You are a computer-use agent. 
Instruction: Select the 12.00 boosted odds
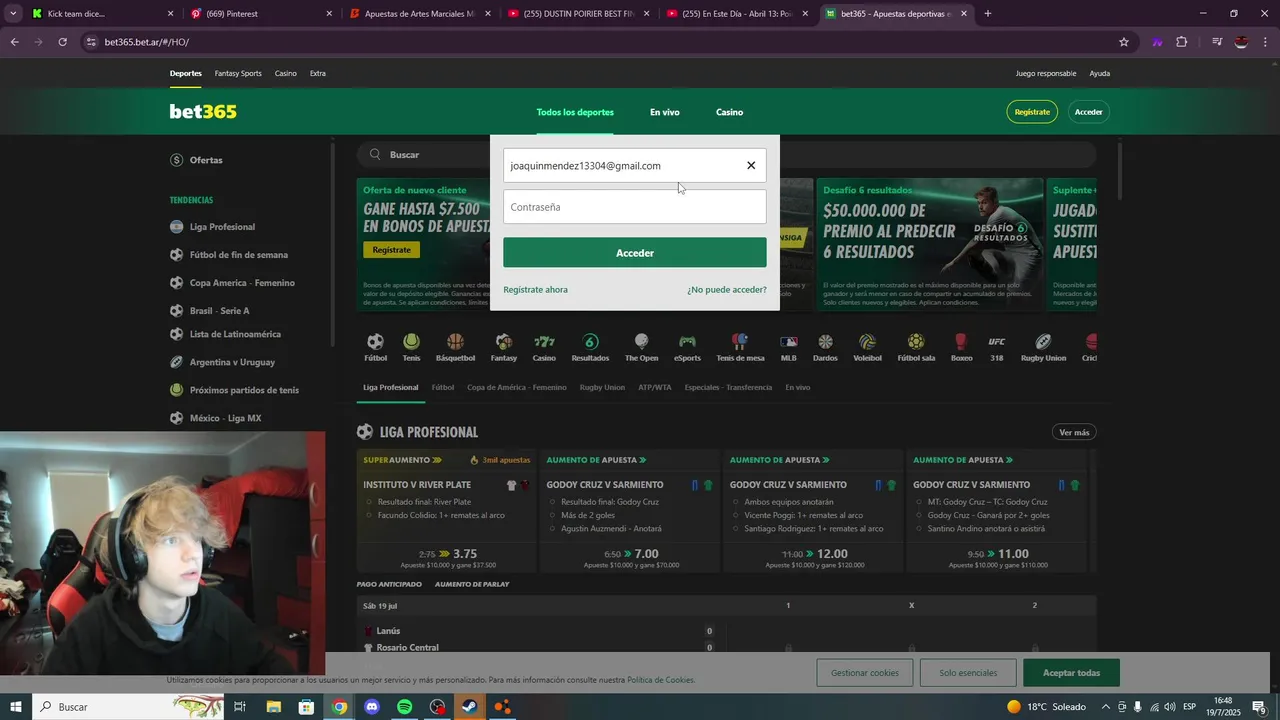(832, 553)
